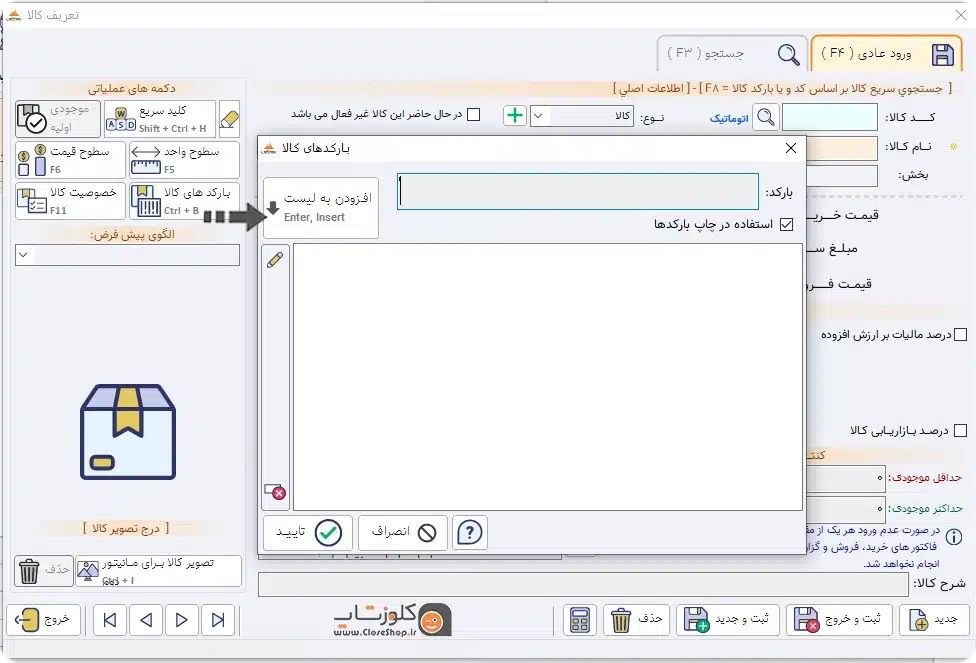Viewport: 976px width, 663px height.
Task: Click تصویر کالا برای مانیتور button
Action: (x=159, y=571)
